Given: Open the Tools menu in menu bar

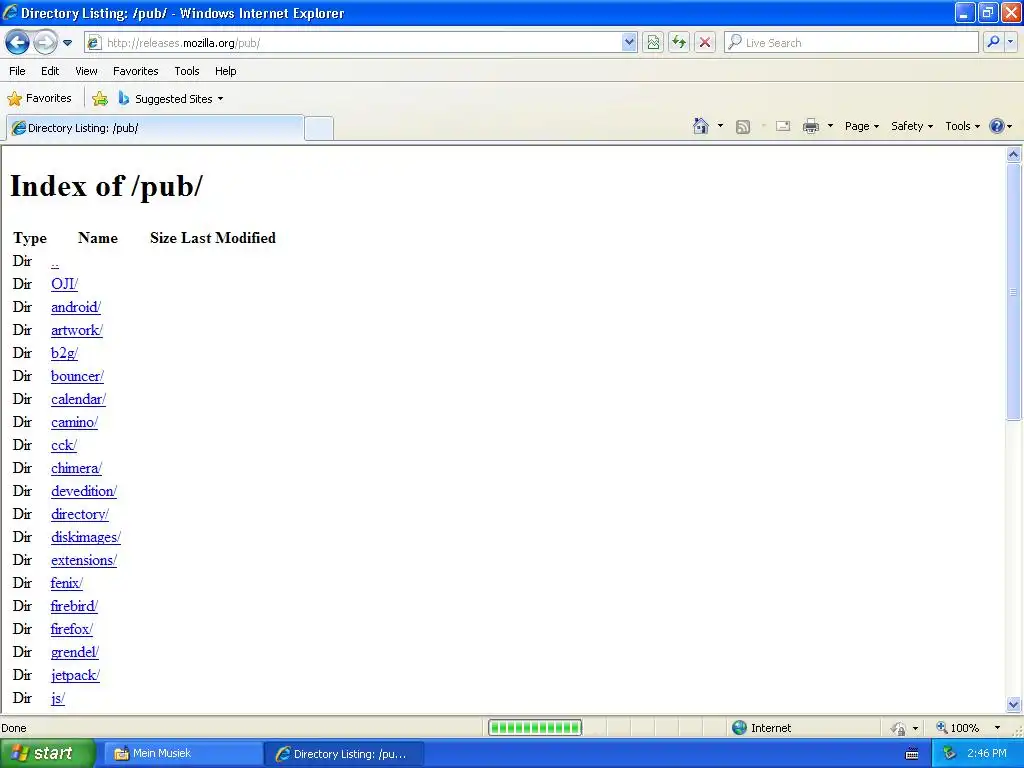Looking at the screenshot, I should pos(187,71).
